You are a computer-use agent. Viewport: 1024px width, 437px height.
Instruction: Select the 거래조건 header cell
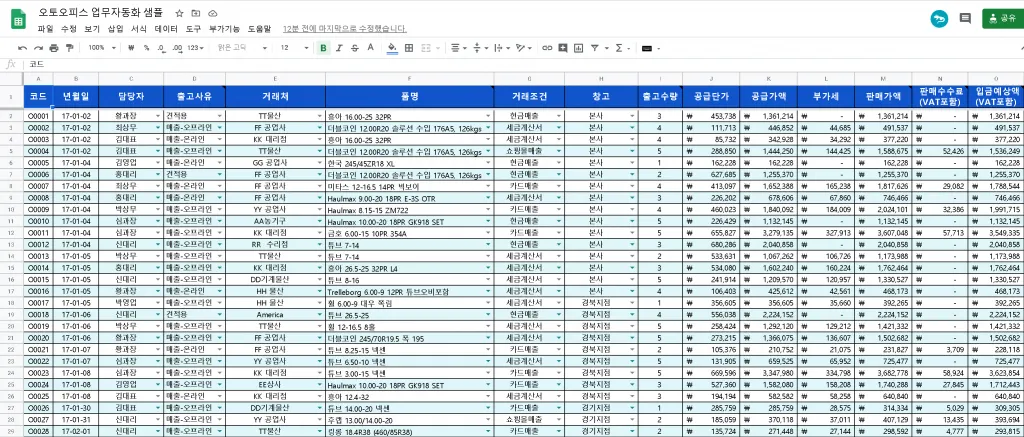click(x=529, y=97)
